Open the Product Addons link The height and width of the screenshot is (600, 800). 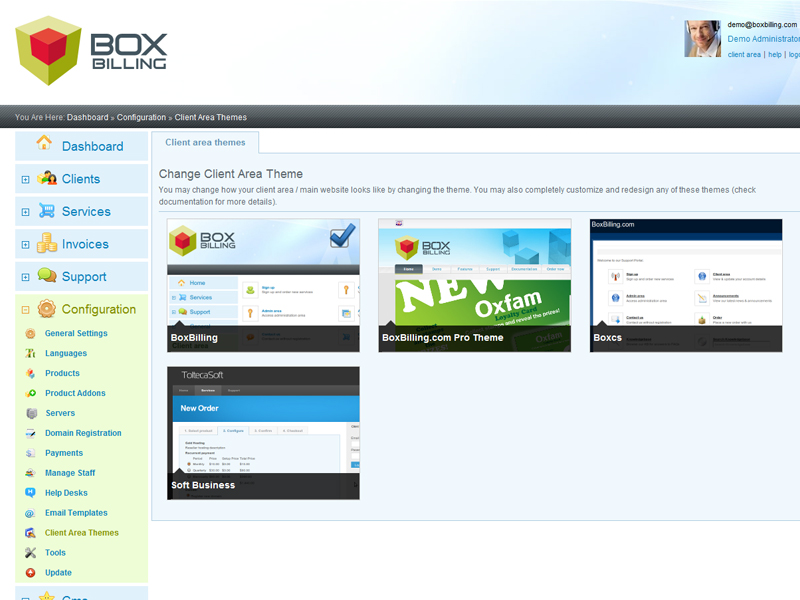tap(75, 393)
